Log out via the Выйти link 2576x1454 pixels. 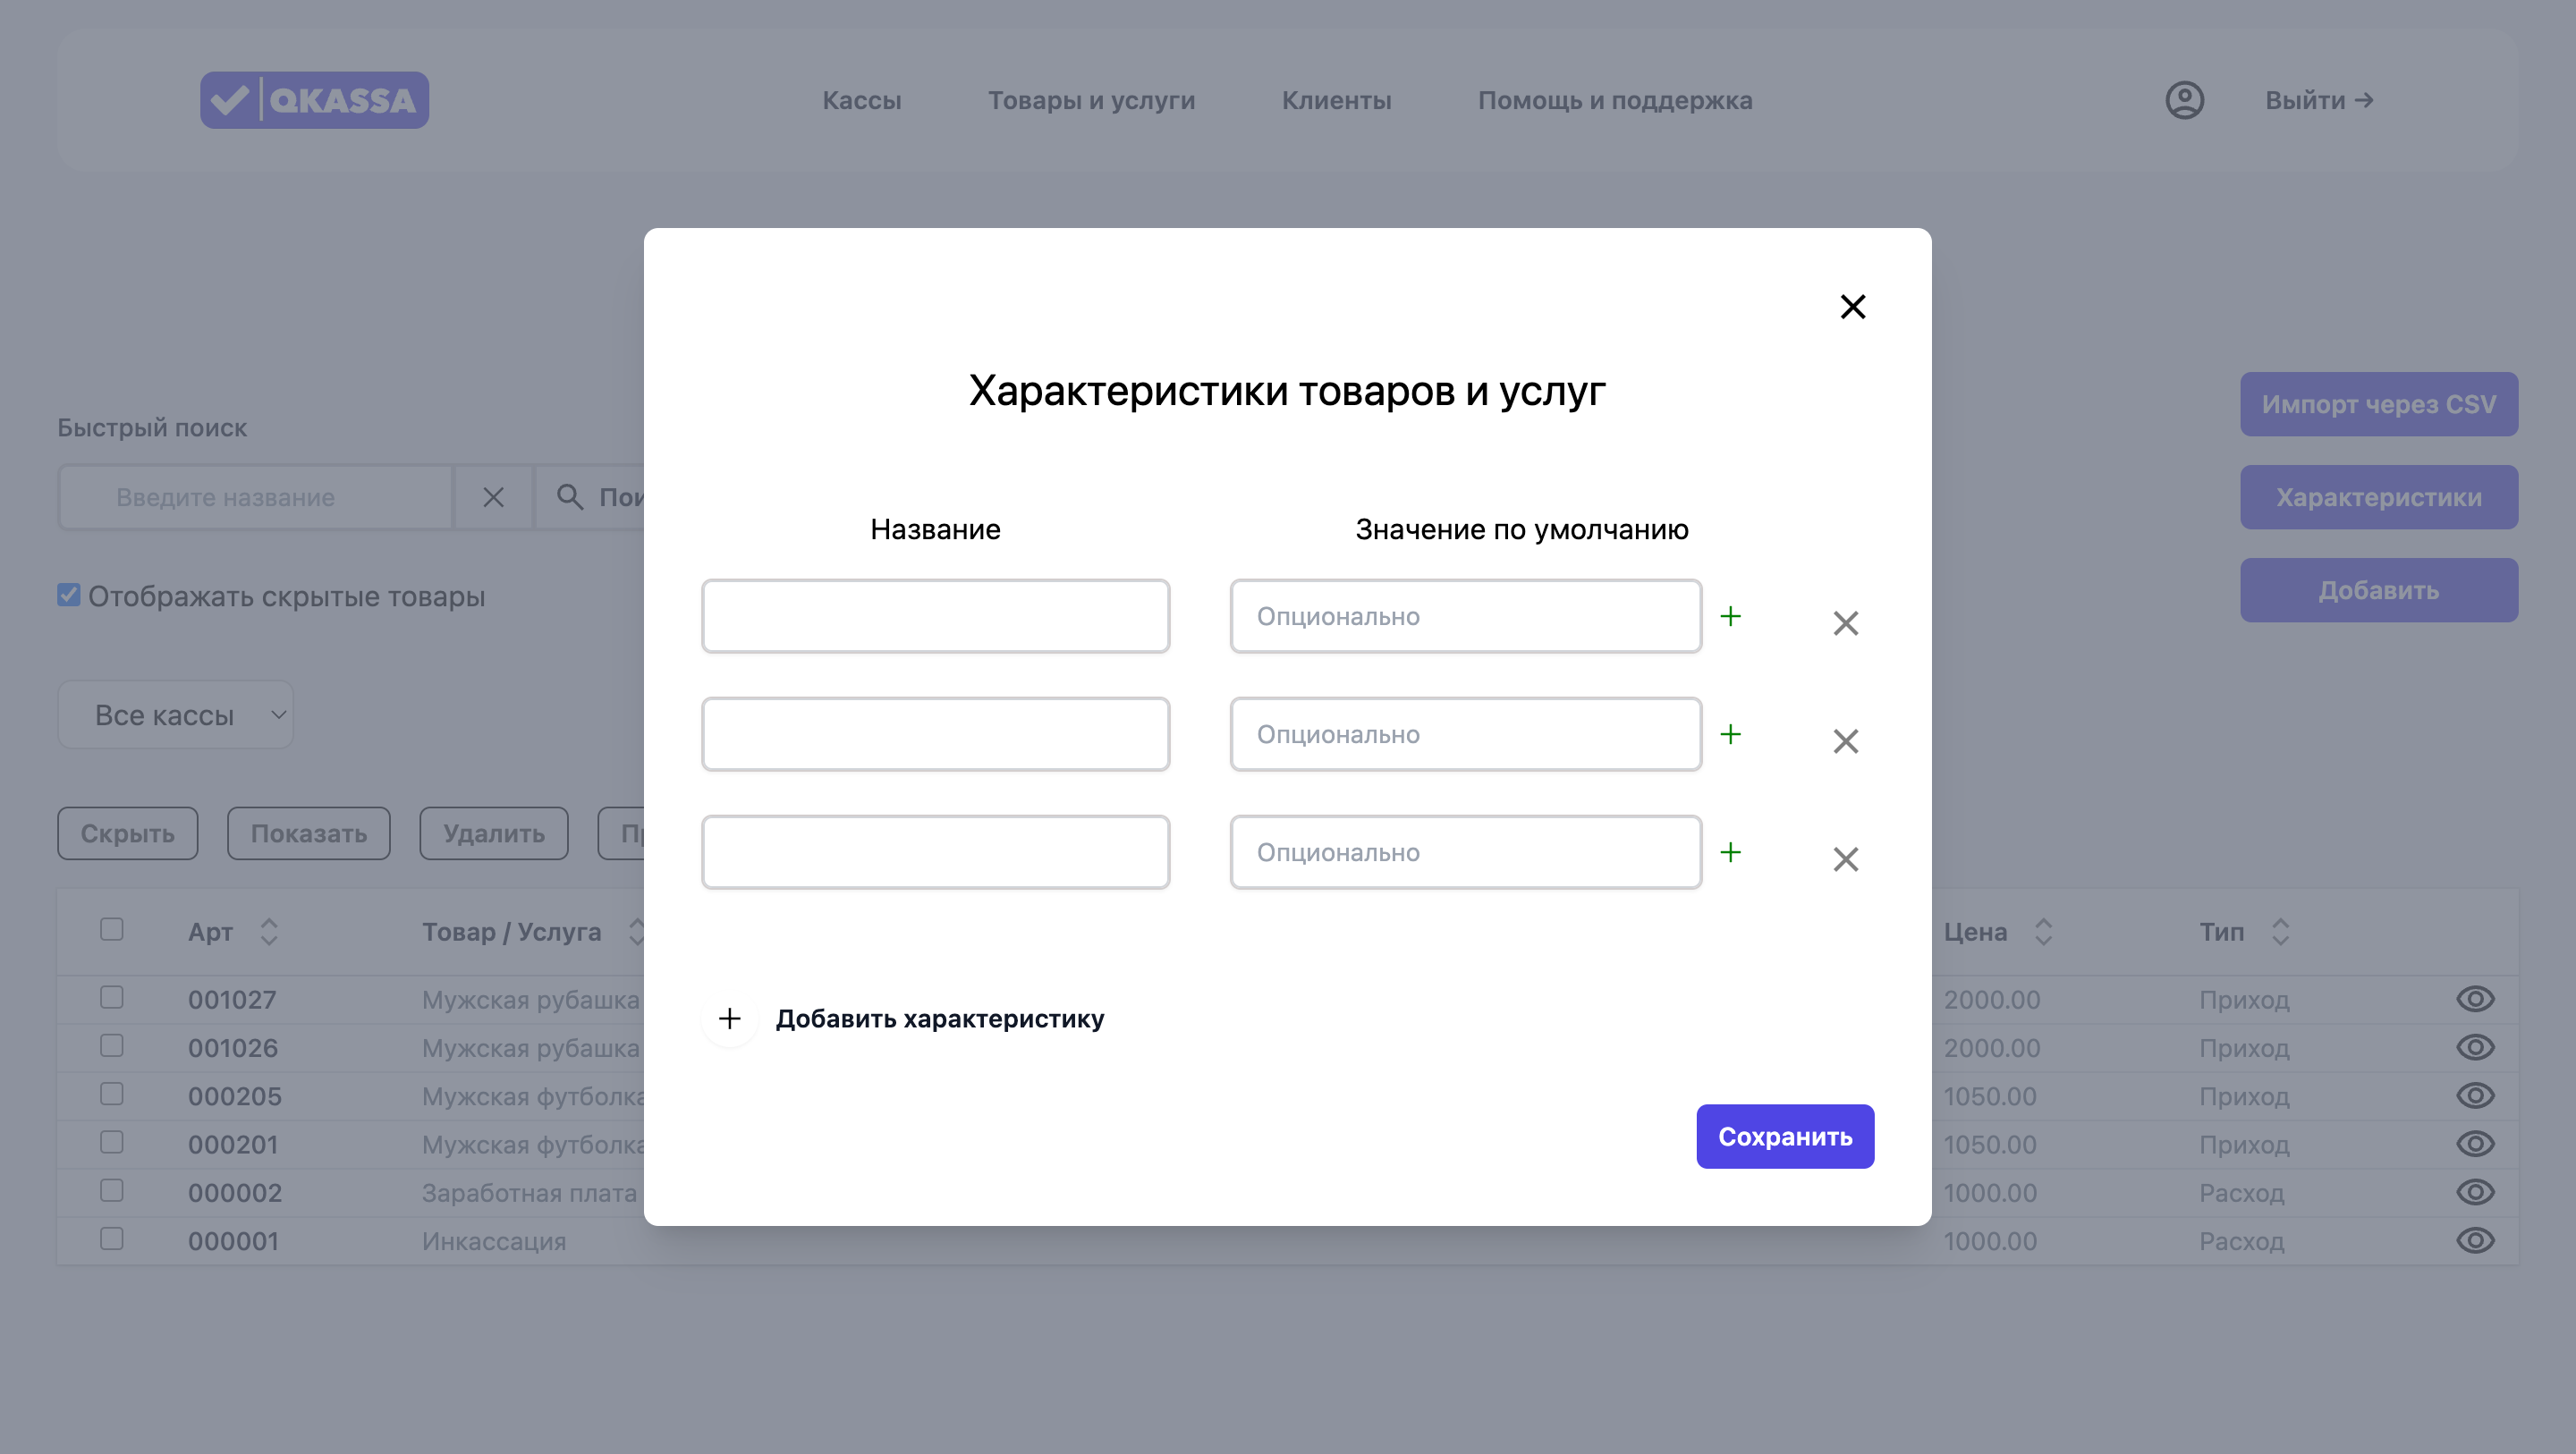2319,100
